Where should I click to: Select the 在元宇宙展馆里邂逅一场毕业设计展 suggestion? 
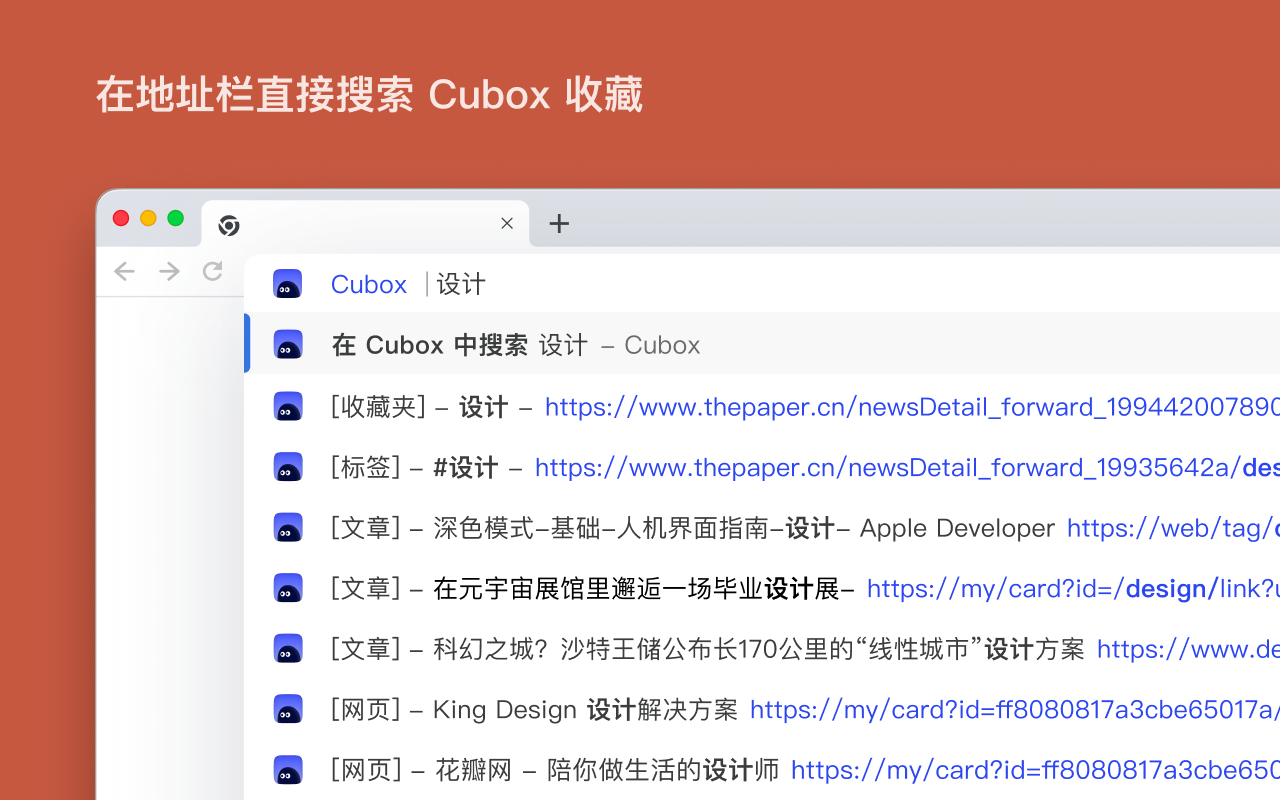(762, 588)
